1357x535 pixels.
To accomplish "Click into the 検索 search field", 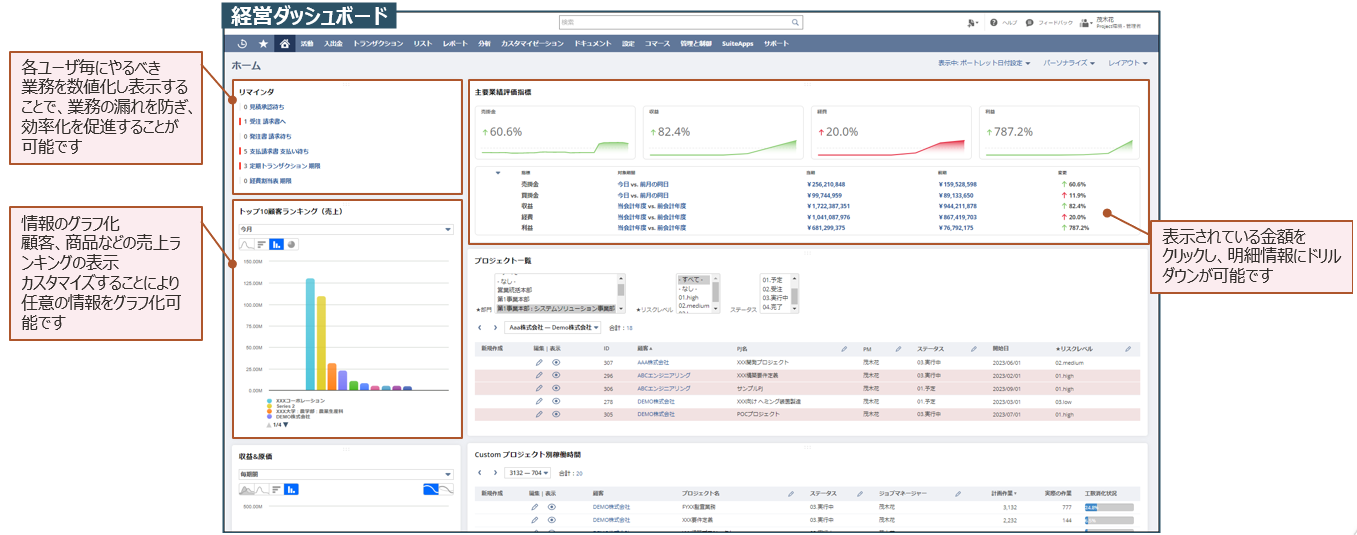I will point(675,21).
